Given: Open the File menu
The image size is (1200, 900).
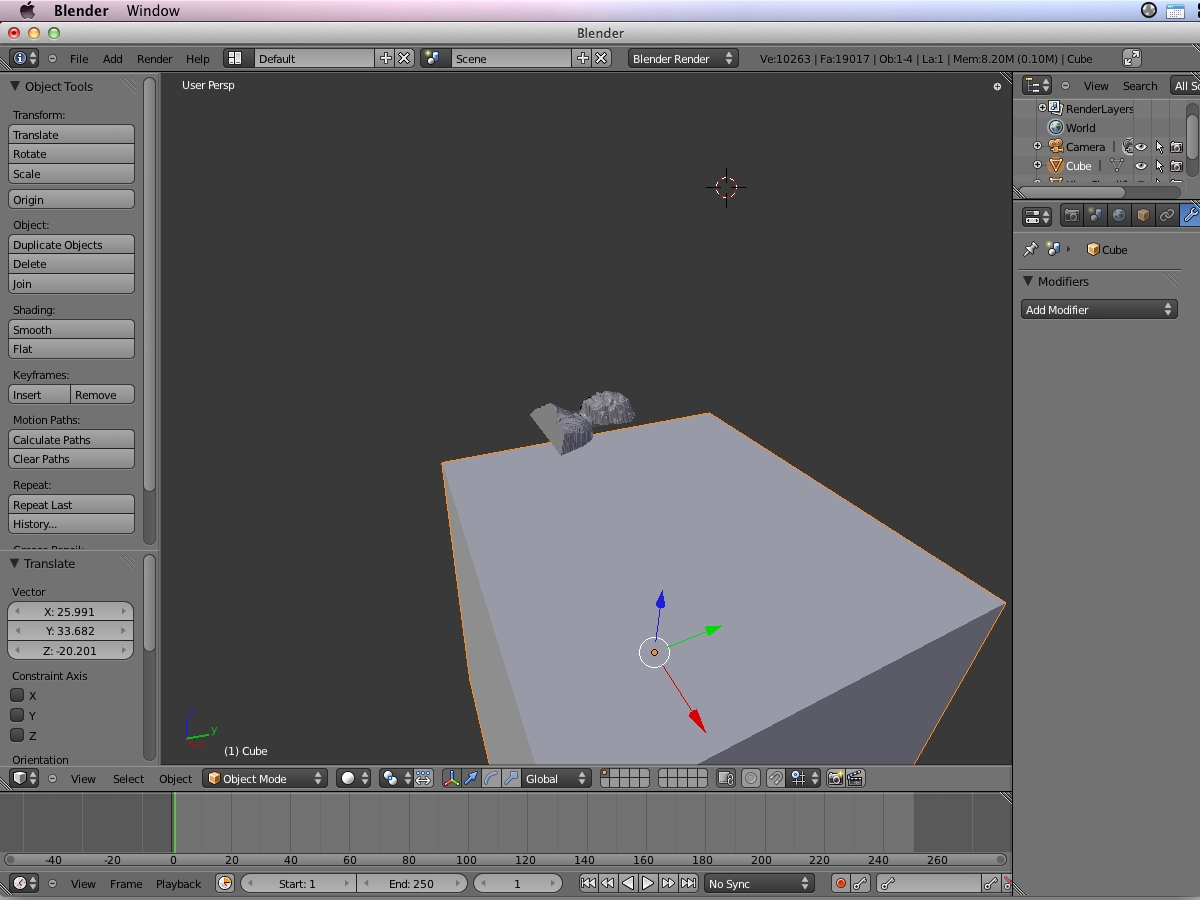Looking at the screenshot, I should click(79, 59).
